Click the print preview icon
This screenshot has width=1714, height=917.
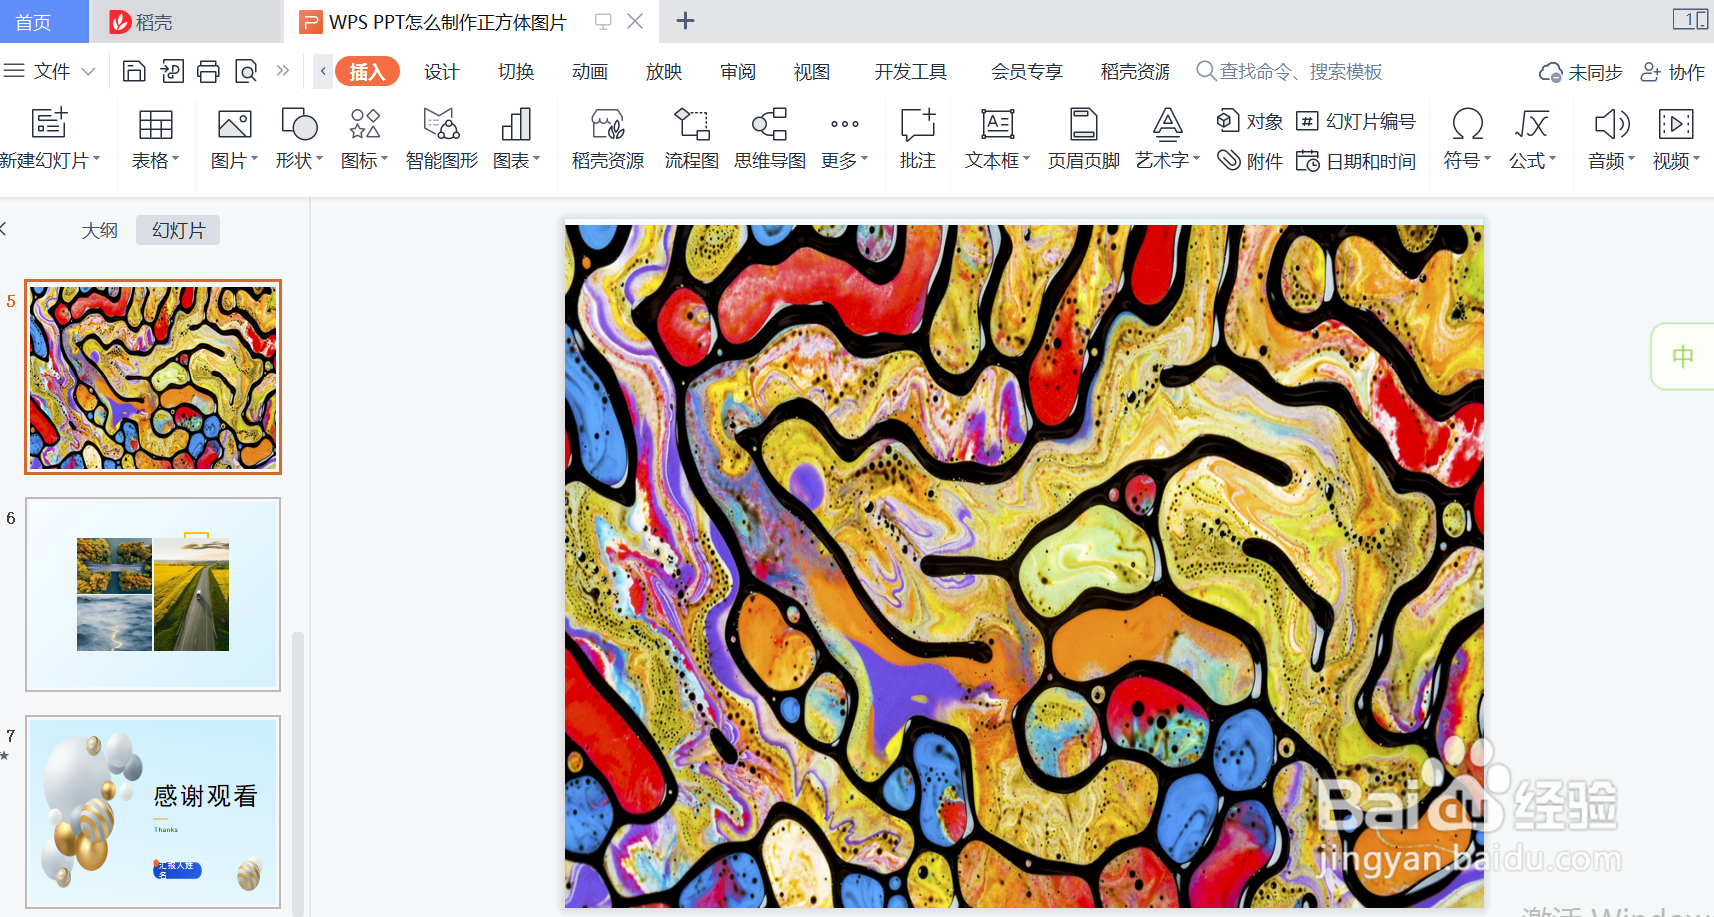tap(246, 71)
